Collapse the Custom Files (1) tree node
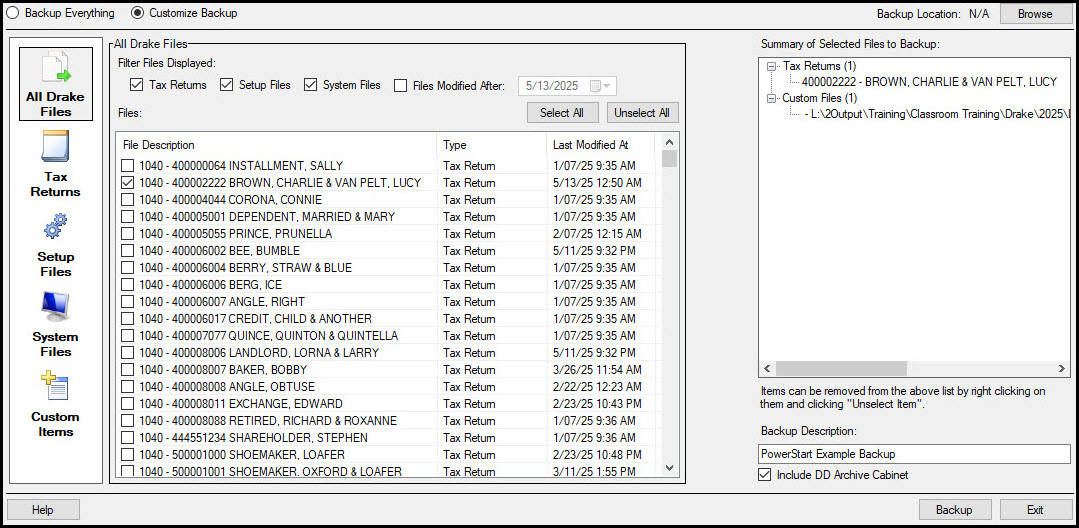Viewport: 1079px width, 528px height. [770, 98]
